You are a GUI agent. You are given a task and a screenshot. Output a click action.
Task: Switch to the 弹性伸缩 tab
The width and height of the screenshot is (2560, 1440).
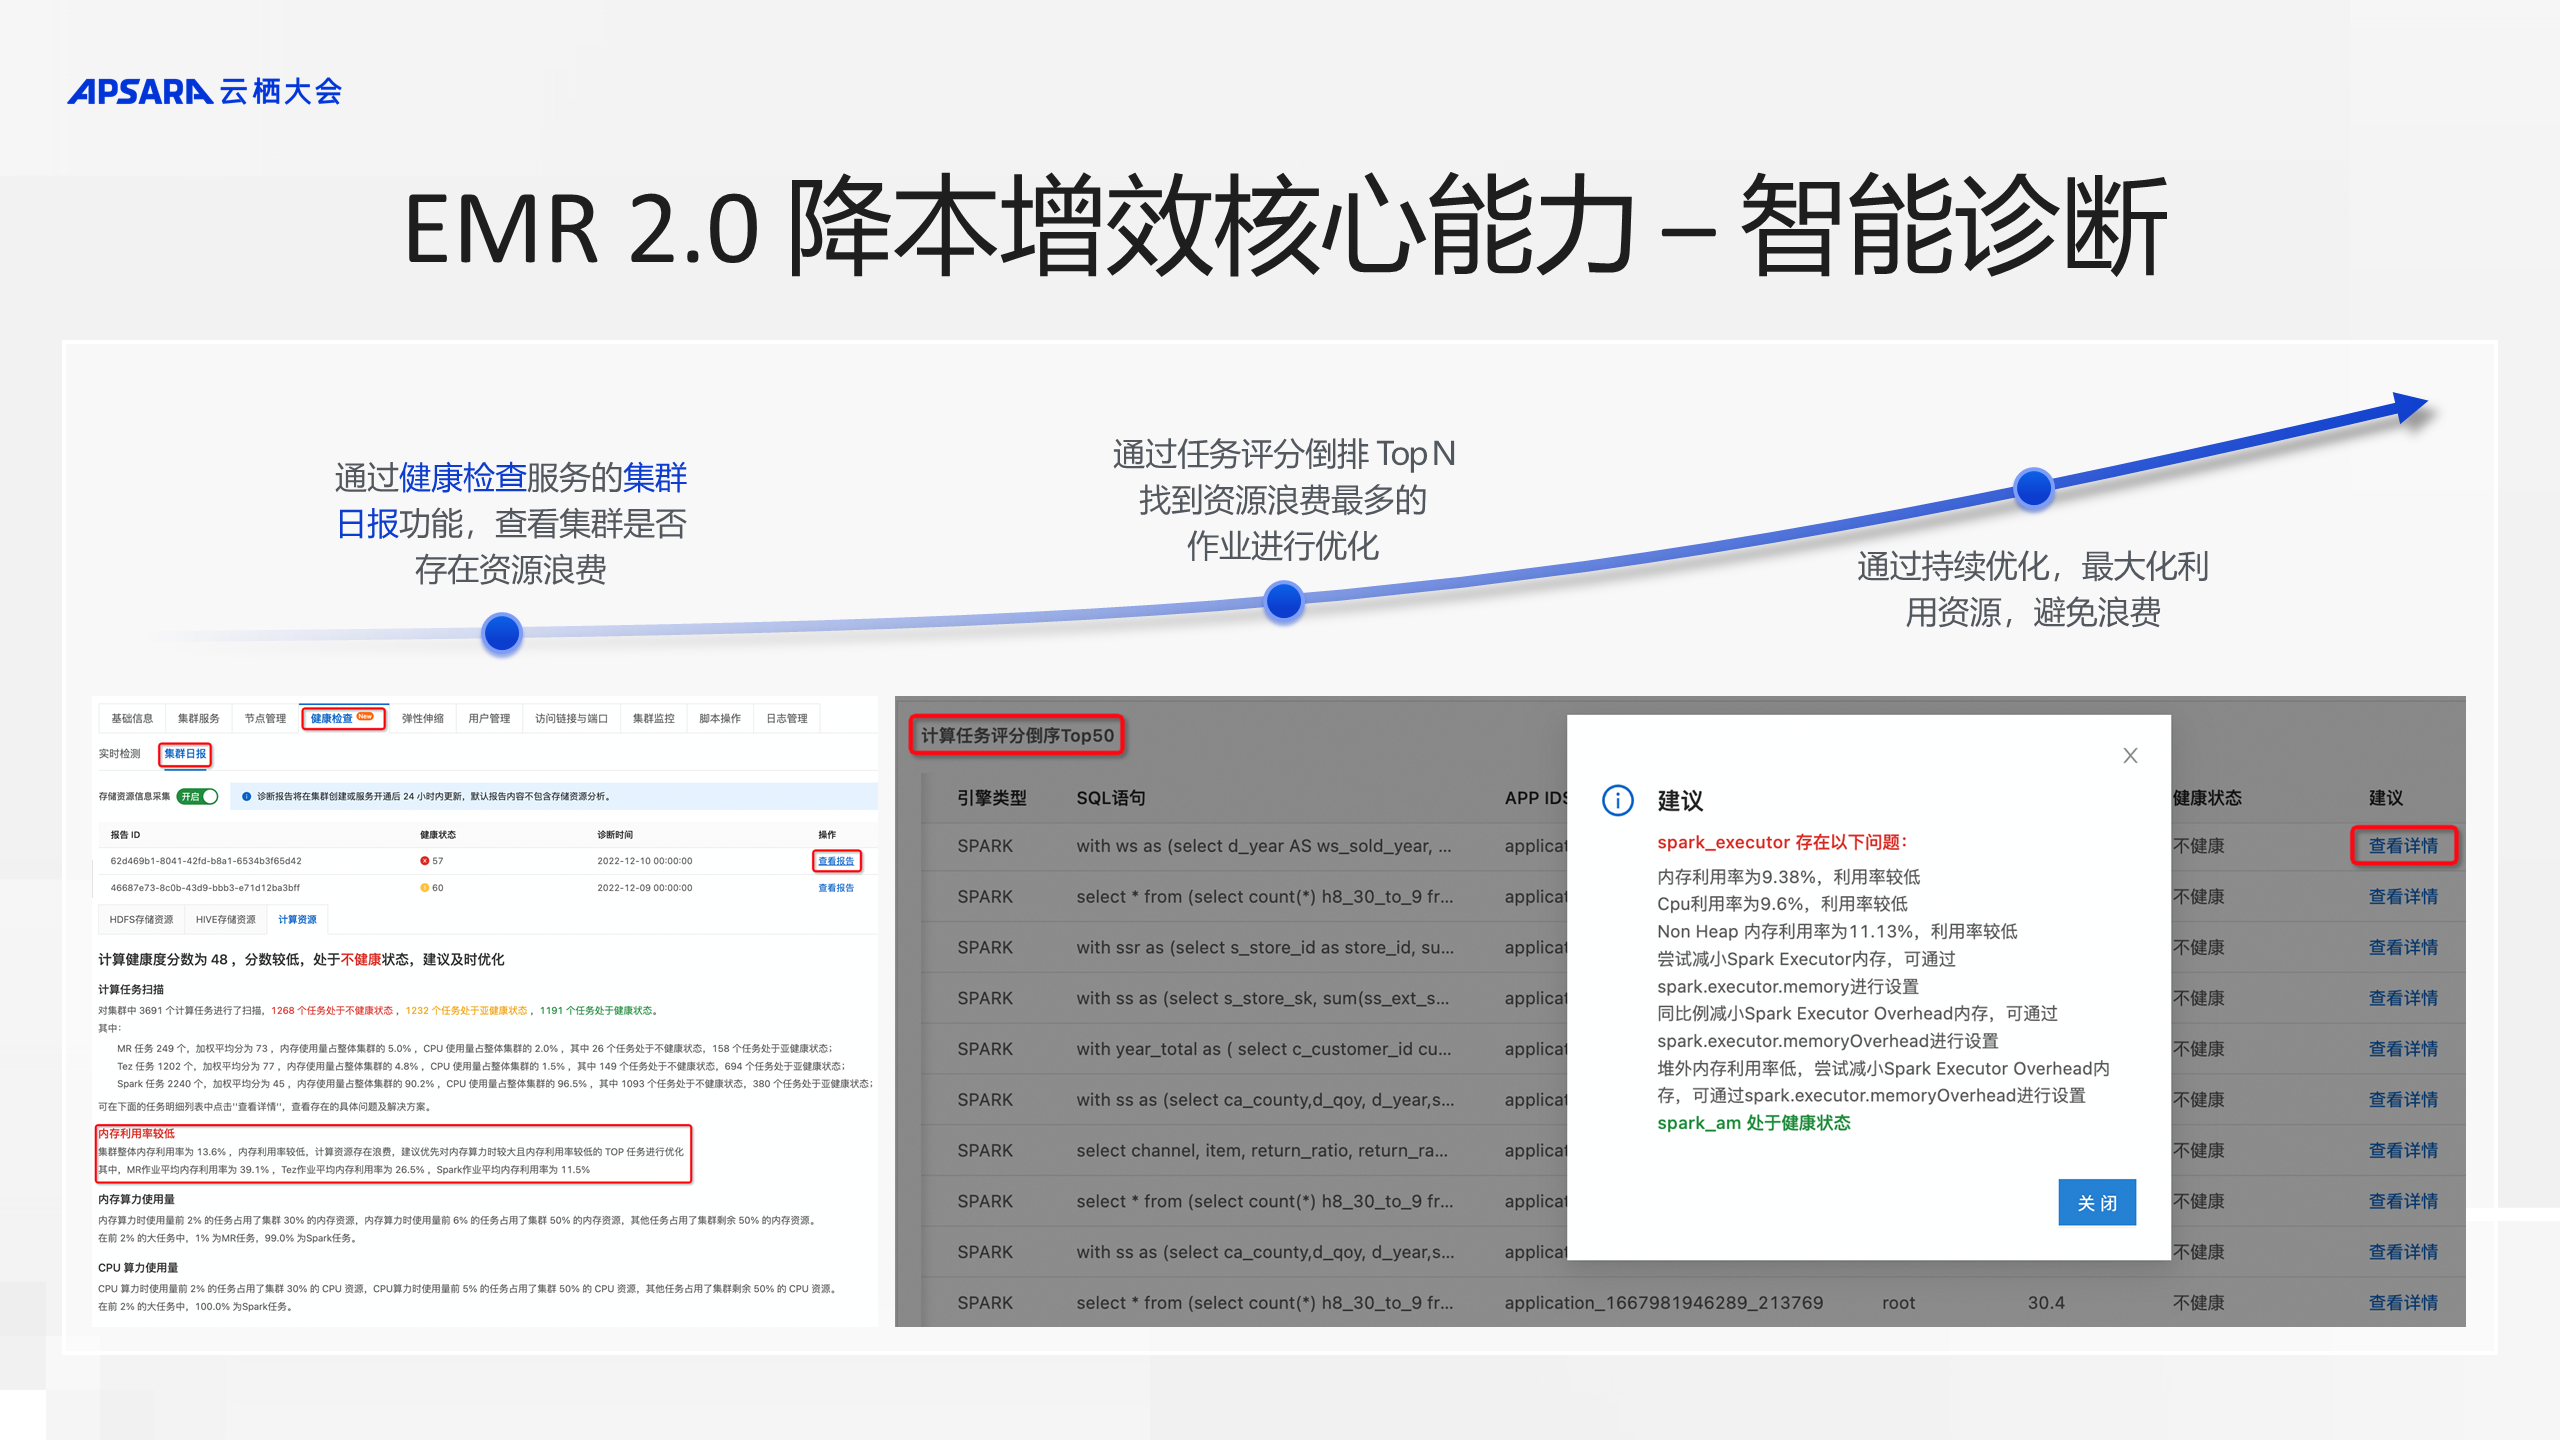click(x=423, y=717)
